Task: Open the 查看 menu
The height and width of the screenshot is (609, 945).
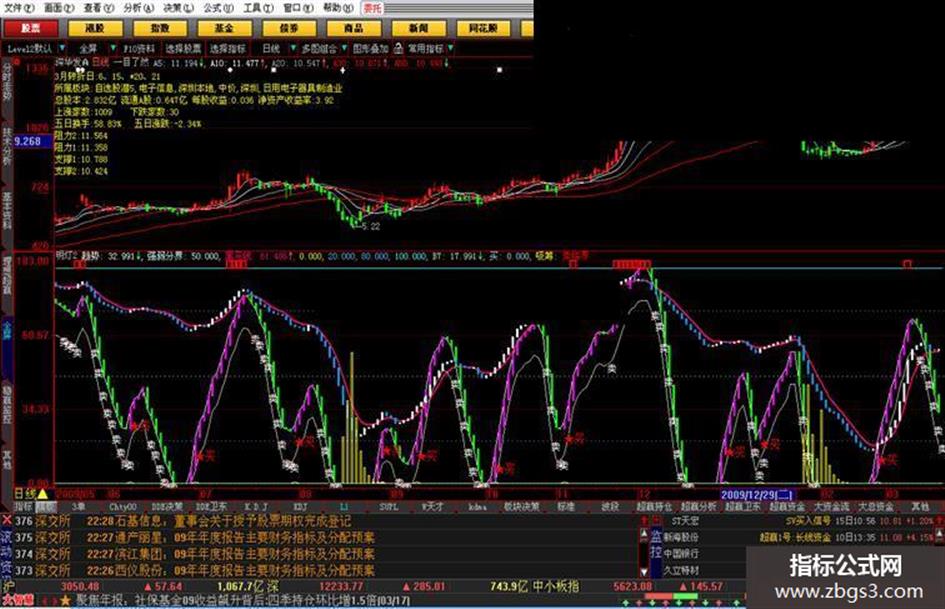Action: (99, 8)
